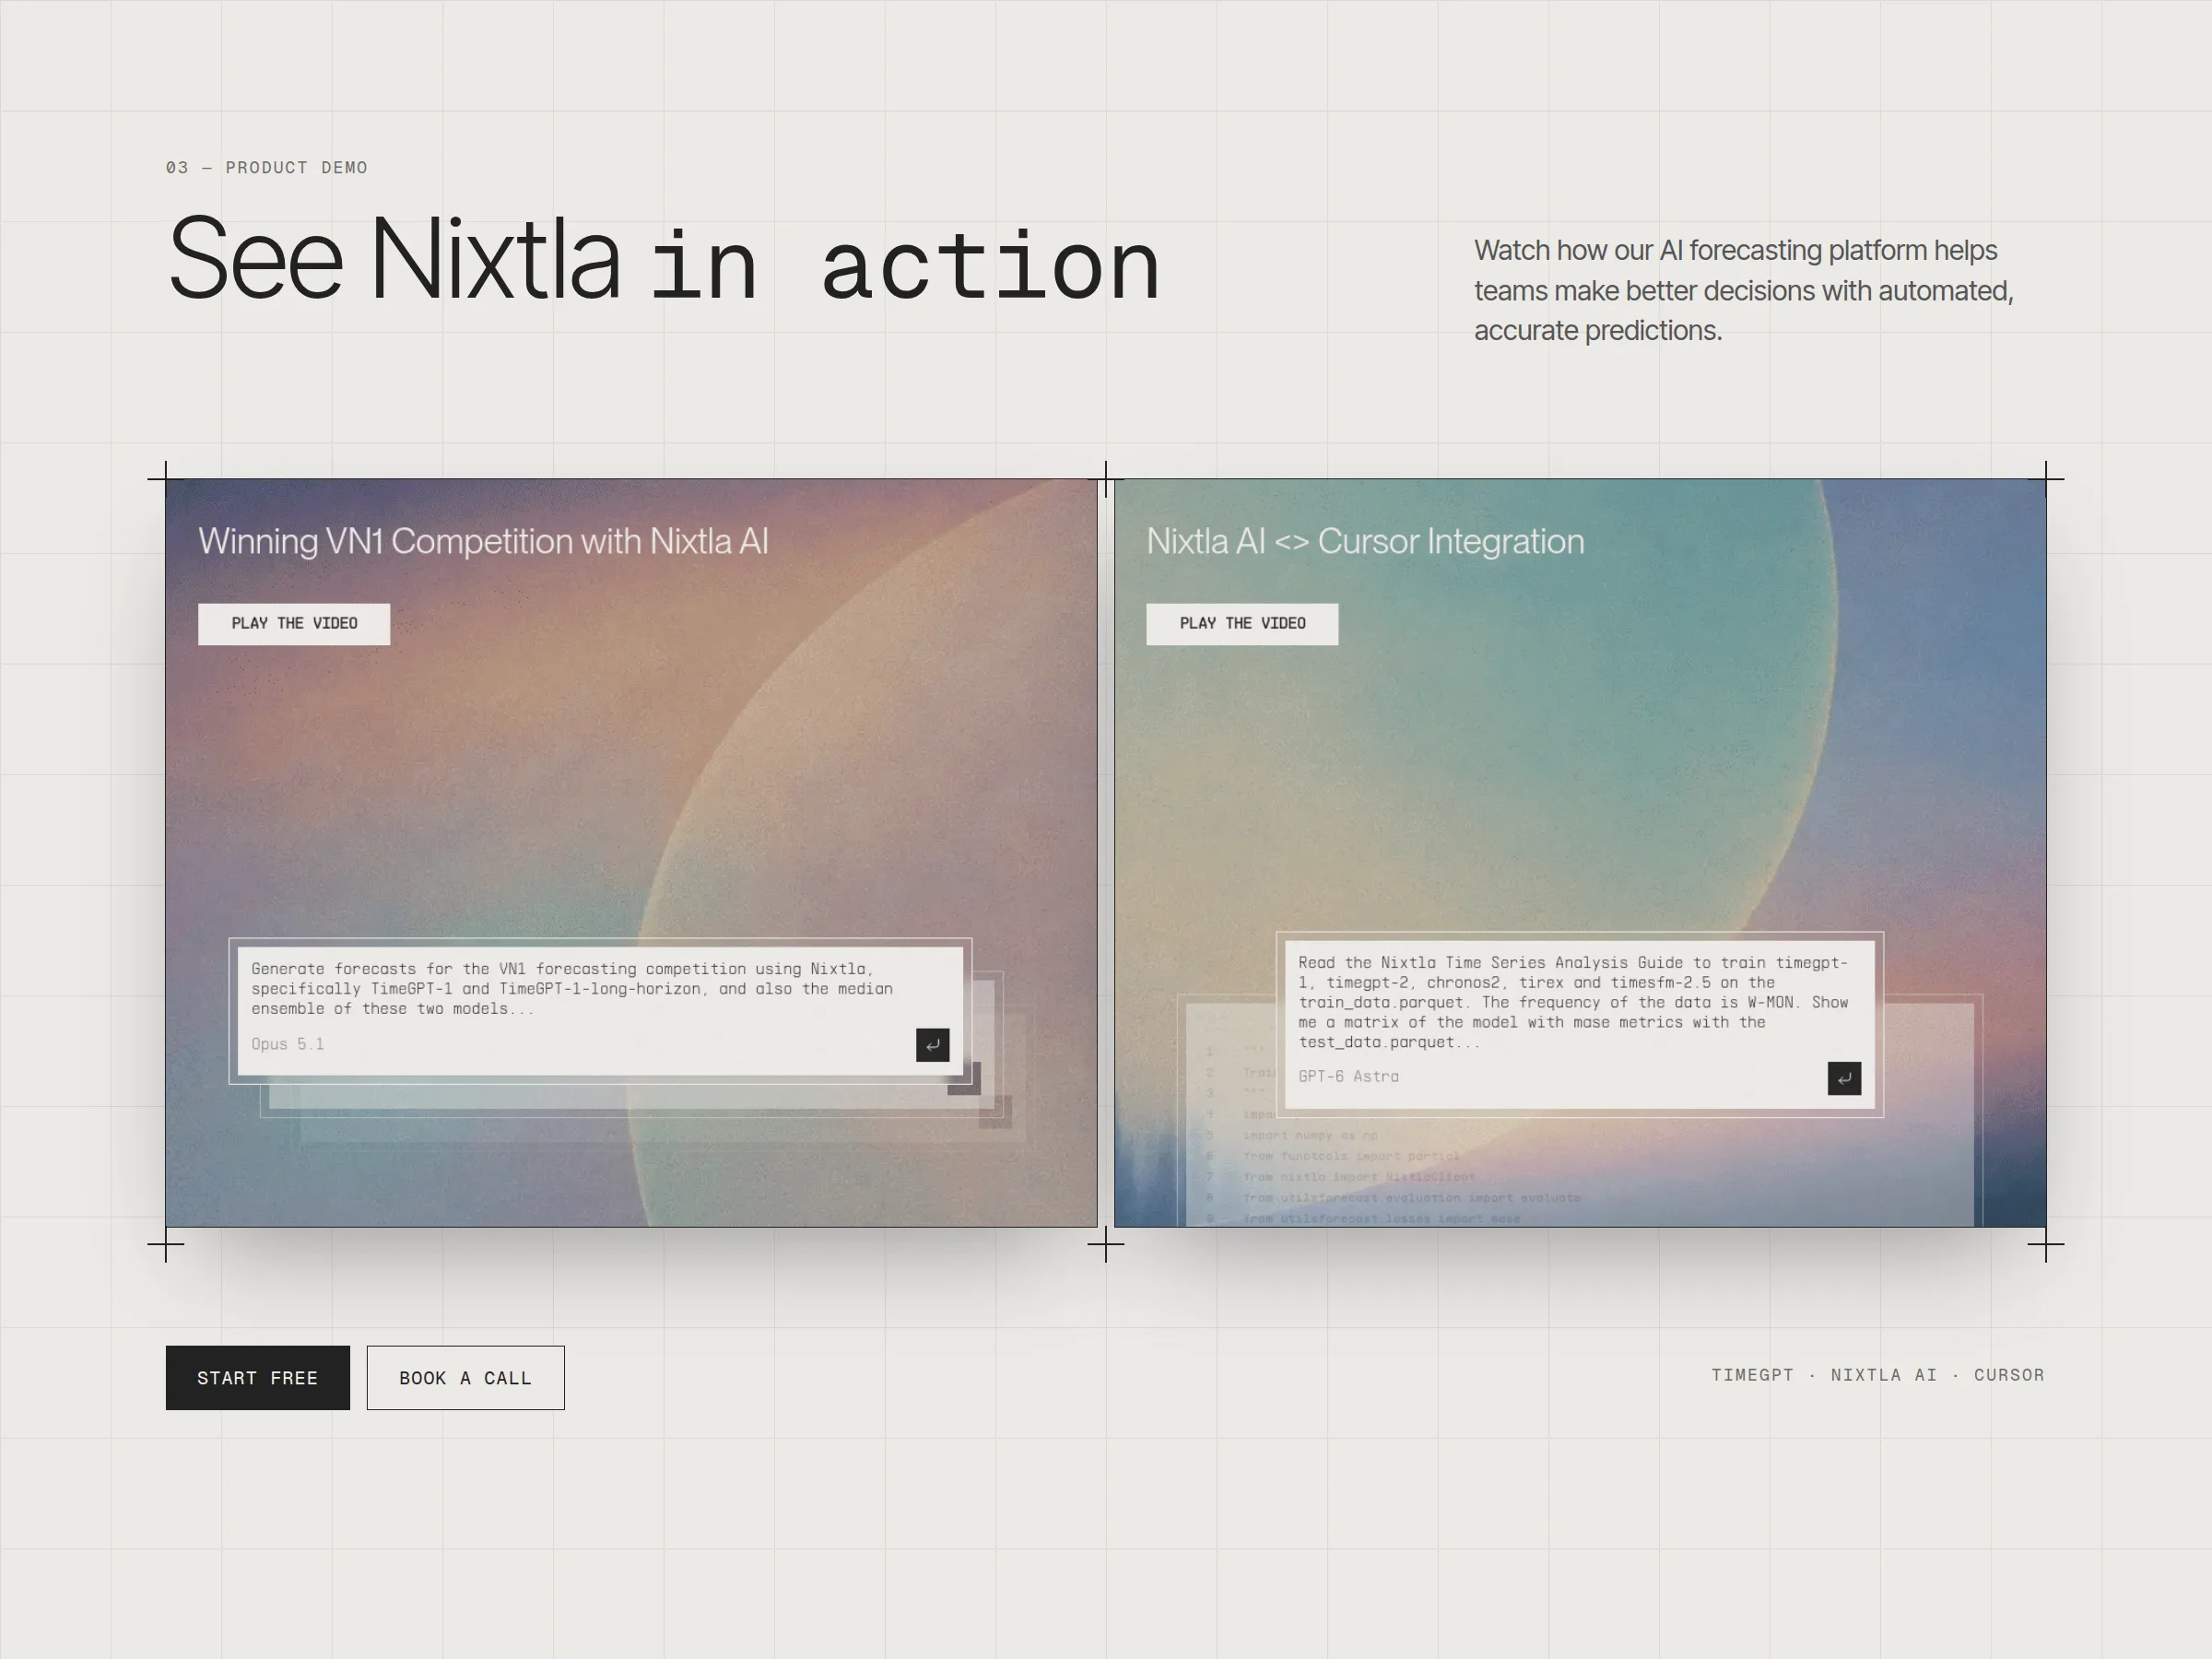Image resolution: width=2212 pixels, height=1659 pixels.
Task: Click the 'Winning VN1 Competition with Nixtla AI' title
Action: 483,541
